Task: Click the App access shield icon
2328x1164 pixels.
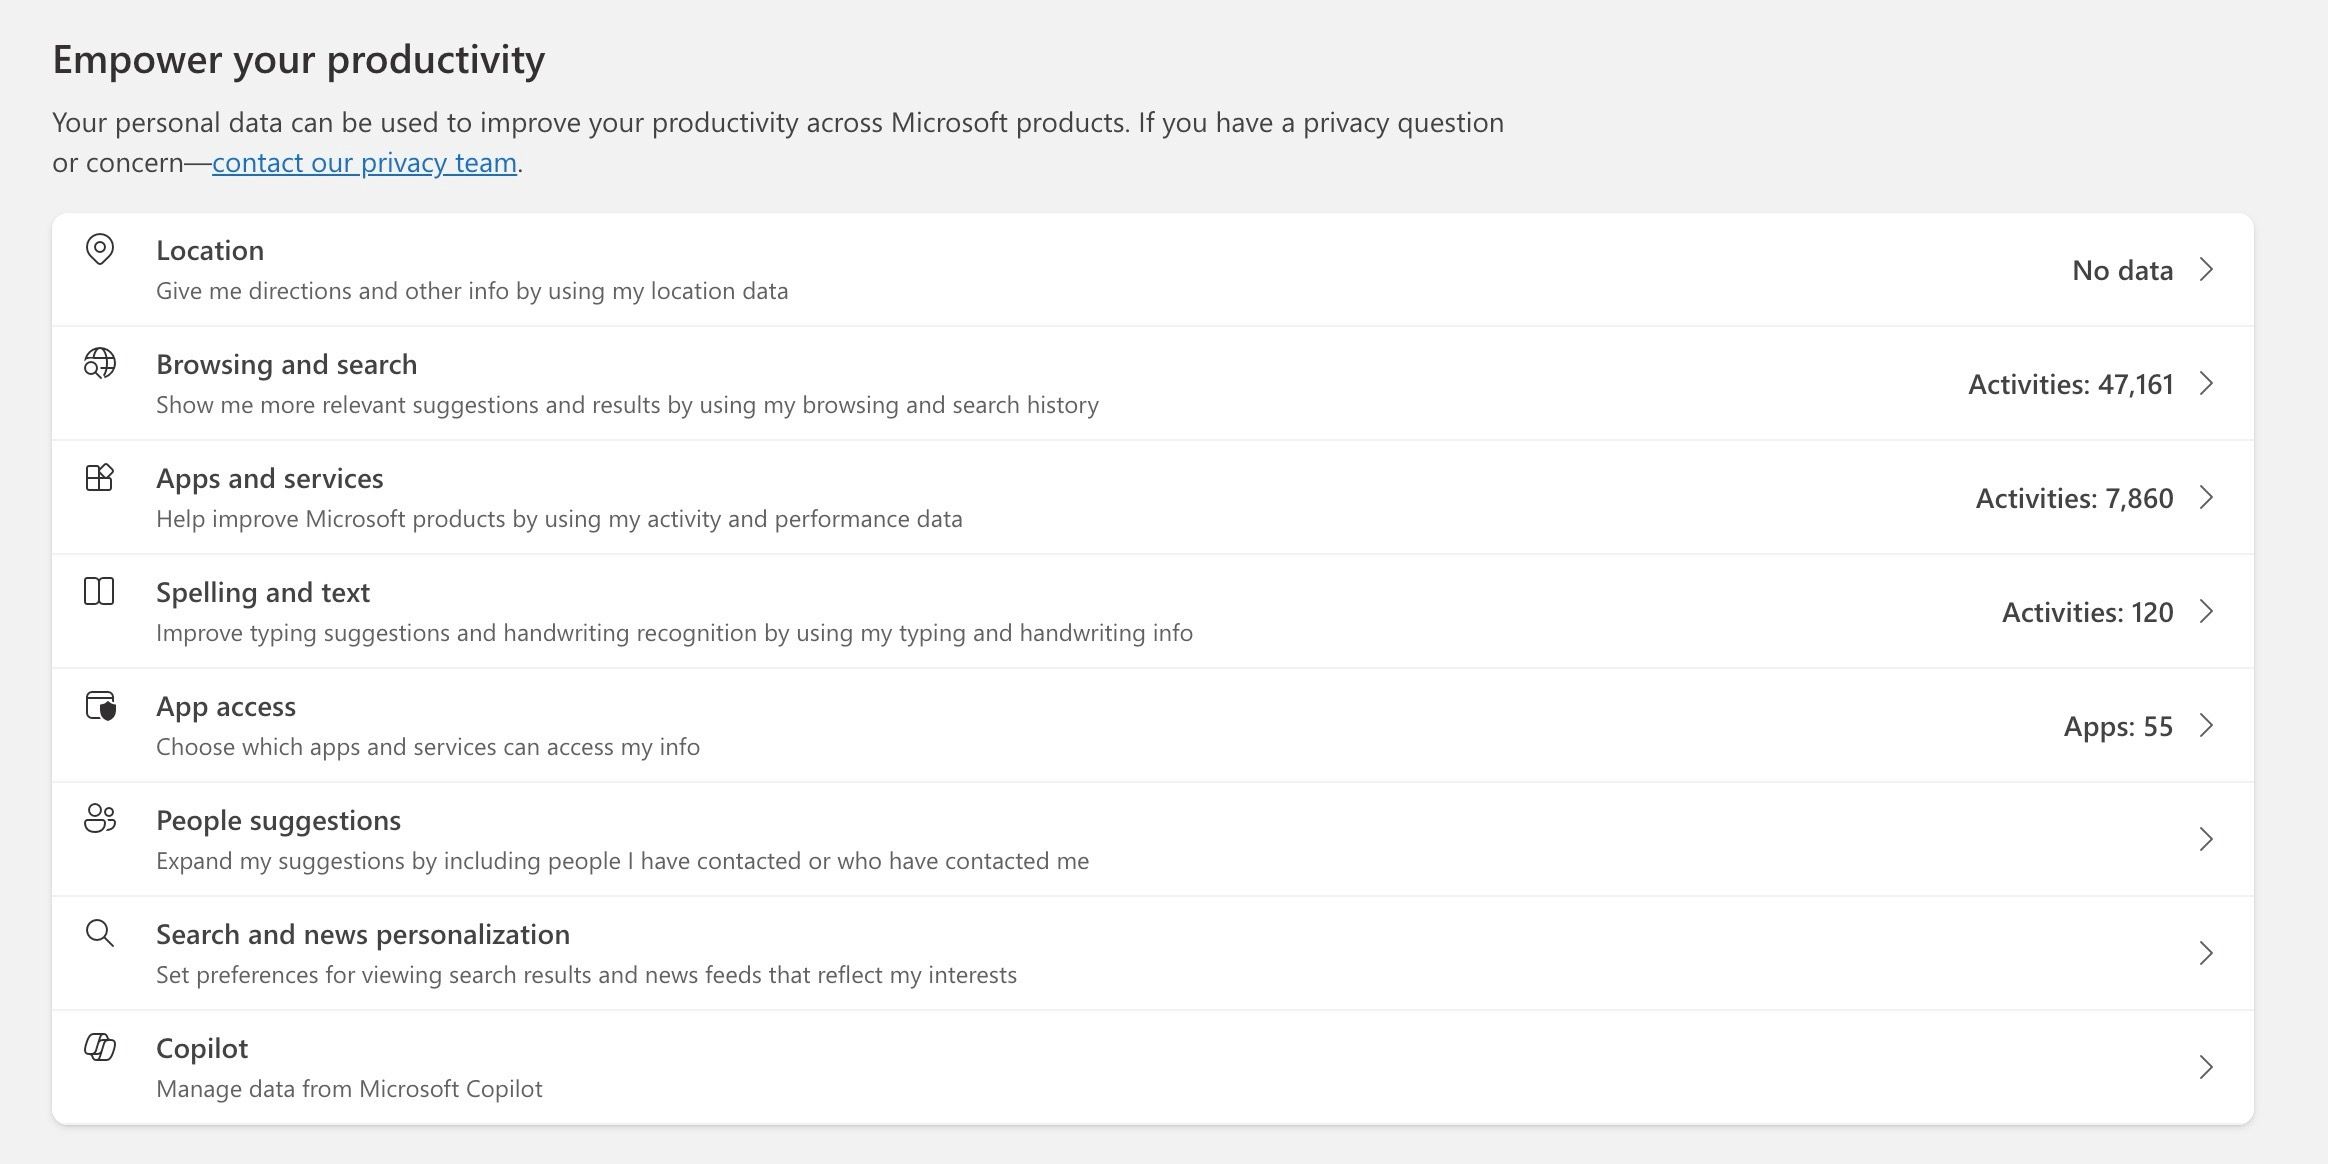Action: pyautogui.click(x=100, y=705)
